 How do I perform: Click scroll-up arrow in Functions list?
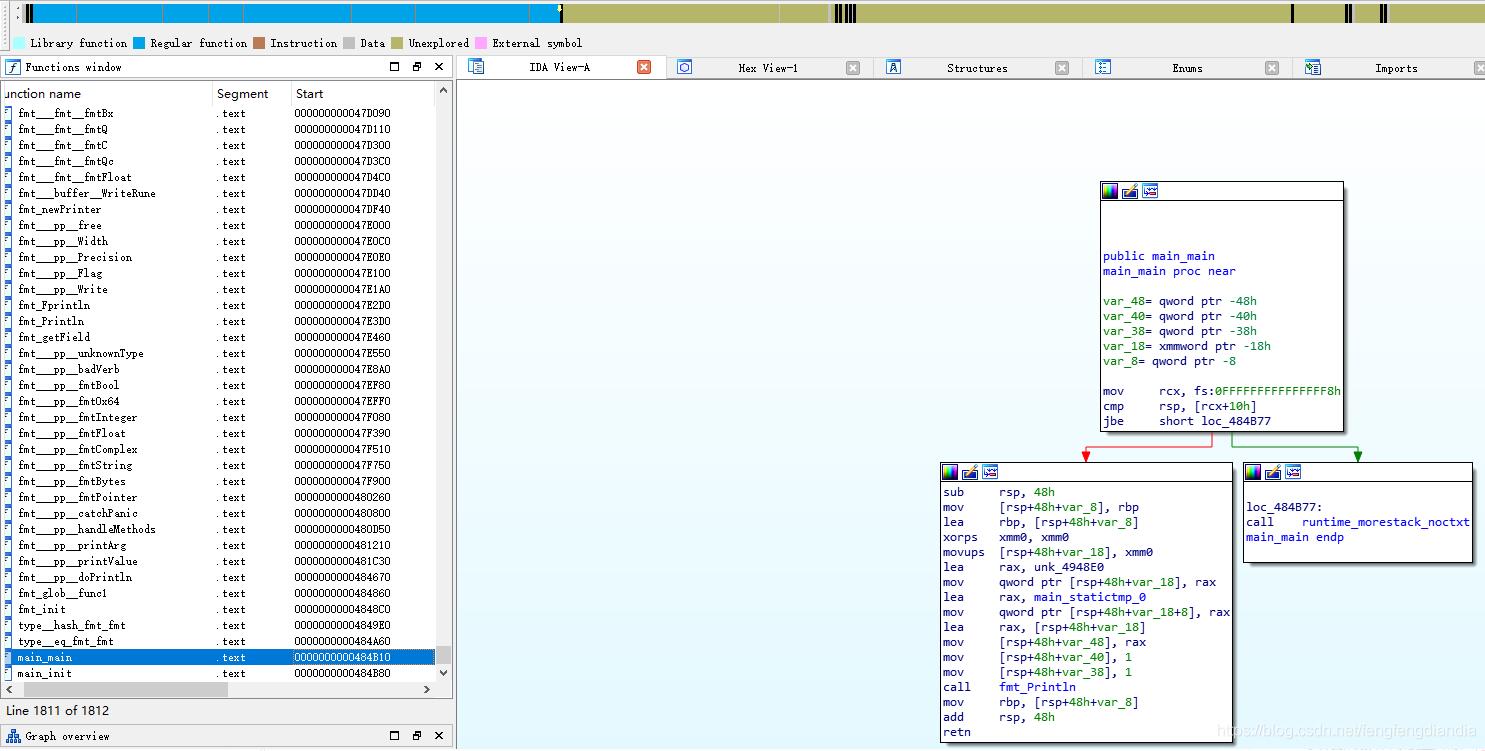pyautogui.click(x=443, y=91)
